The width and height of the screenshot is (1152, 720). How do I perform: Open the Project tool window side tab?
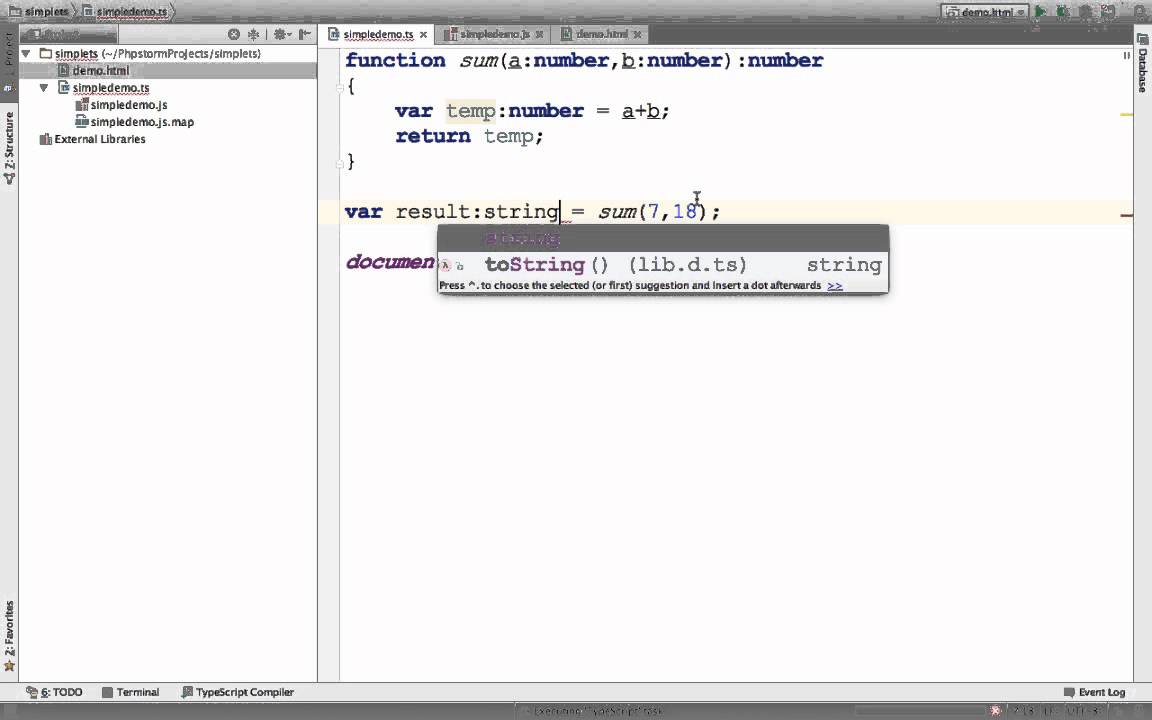[x=9, y=62]
